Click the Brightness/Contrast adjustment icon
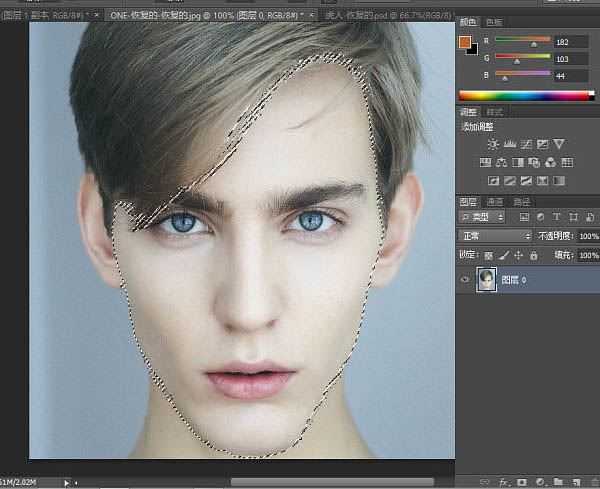This screenshot has height=489, width=600. pos(492,145)
